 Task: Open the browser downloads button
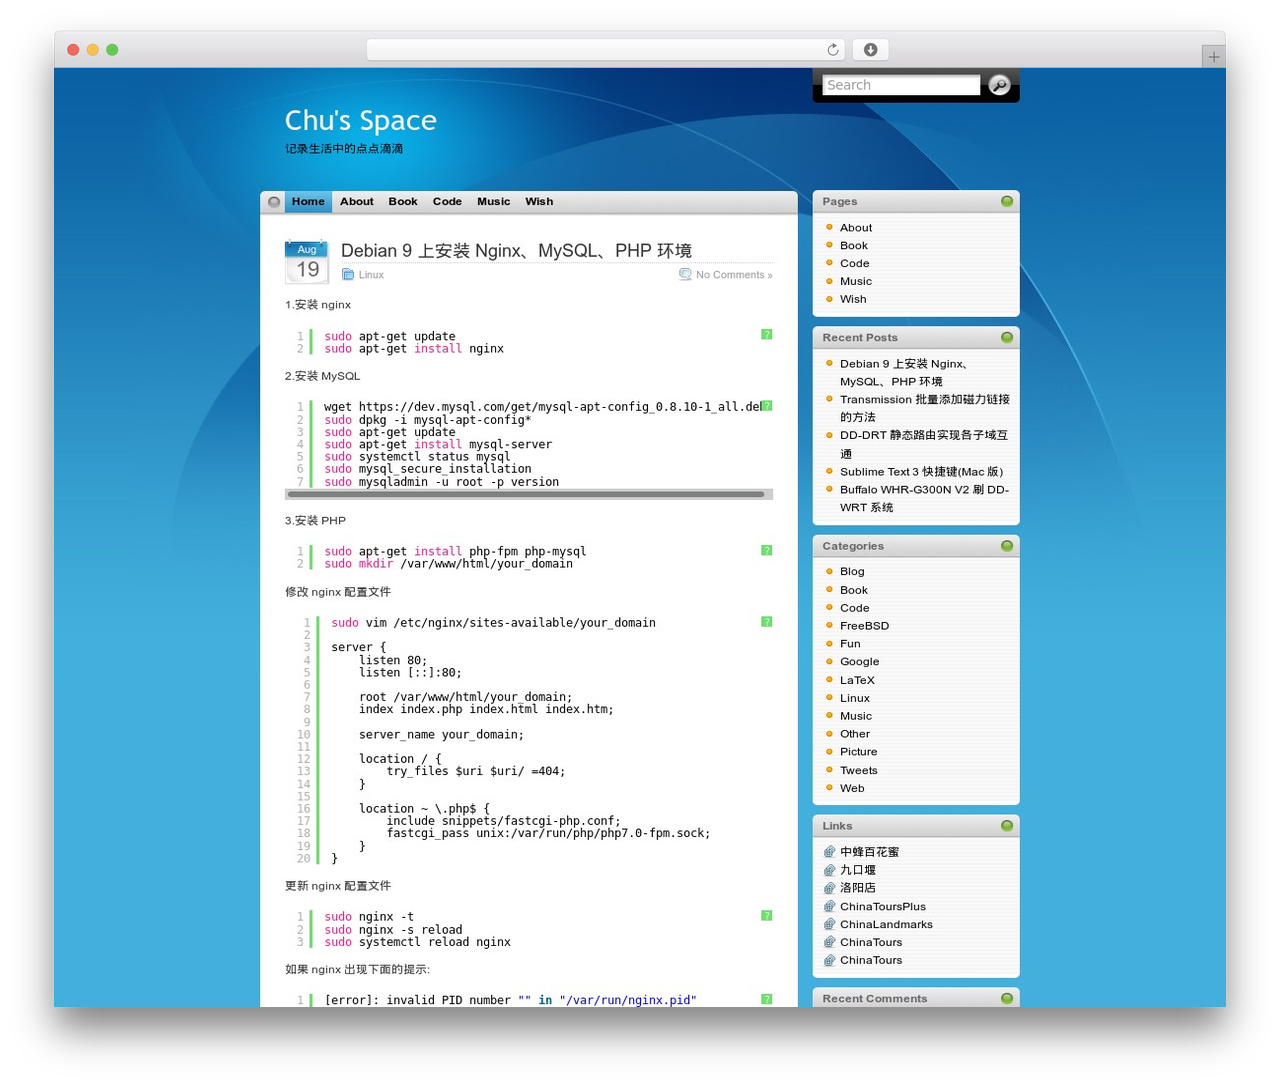[x=871, y=50]
